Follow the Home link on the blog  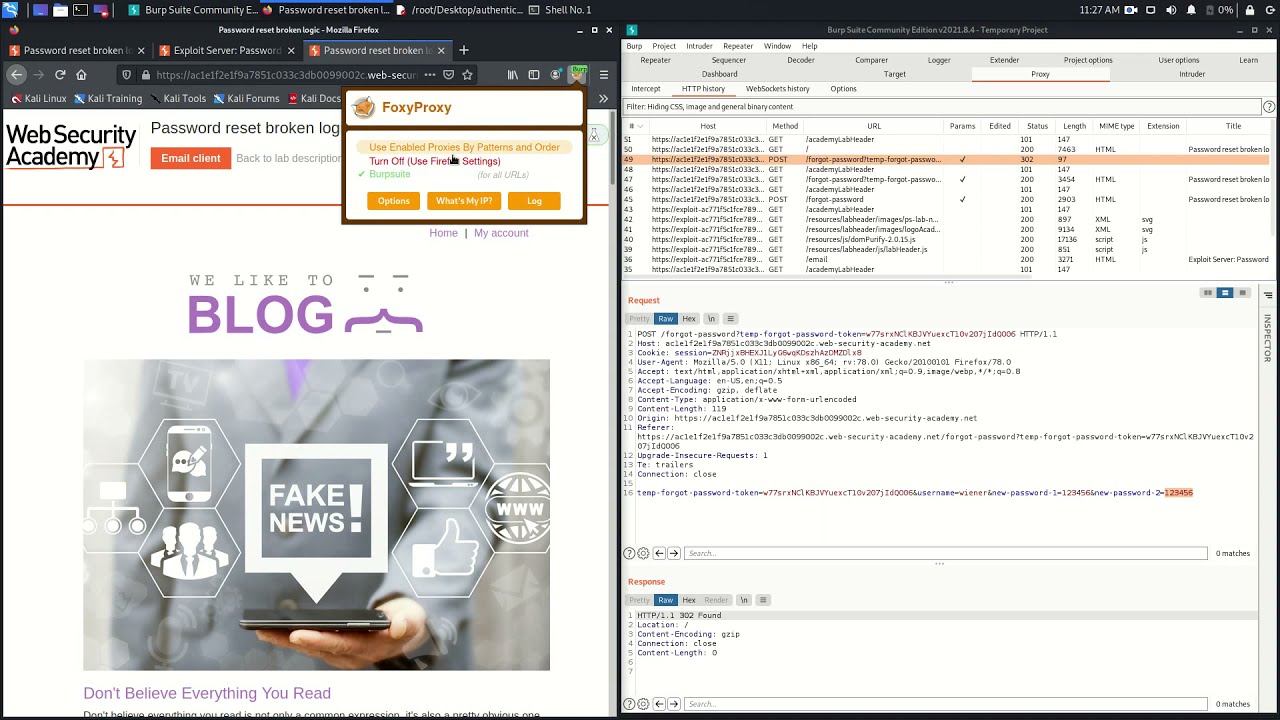click(443, 233)
